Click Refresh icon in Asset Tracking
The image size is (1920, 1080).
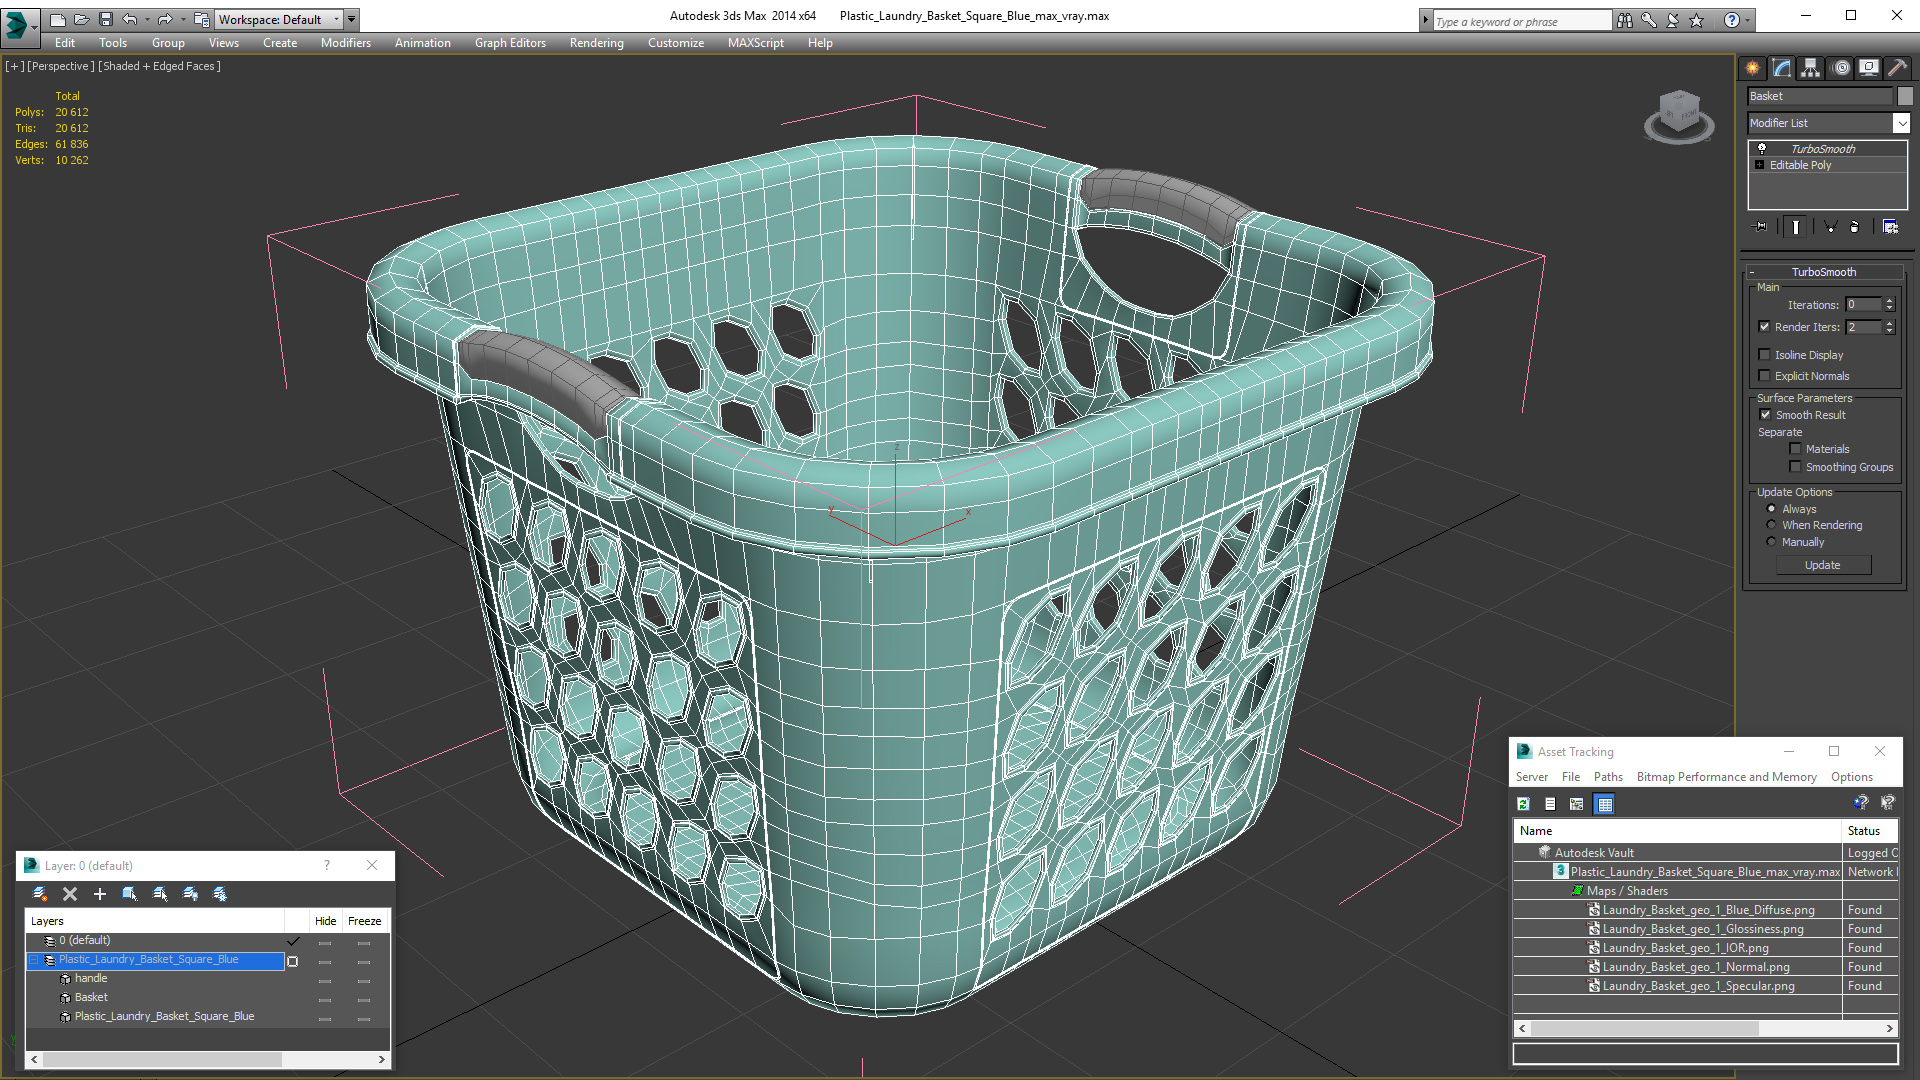[x=1523, y=804]
